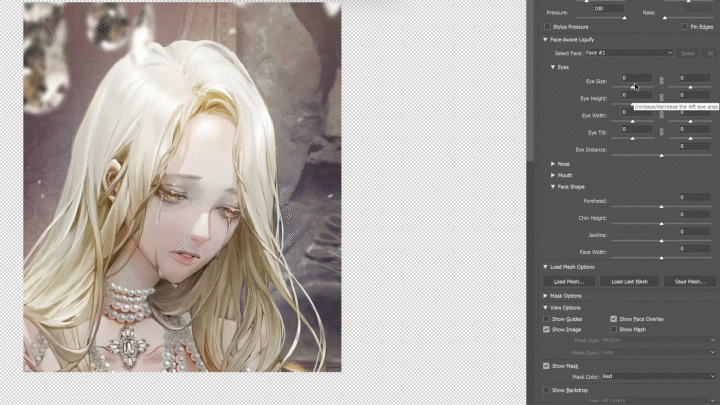Click the Load Mesh... button

(568, 281)
